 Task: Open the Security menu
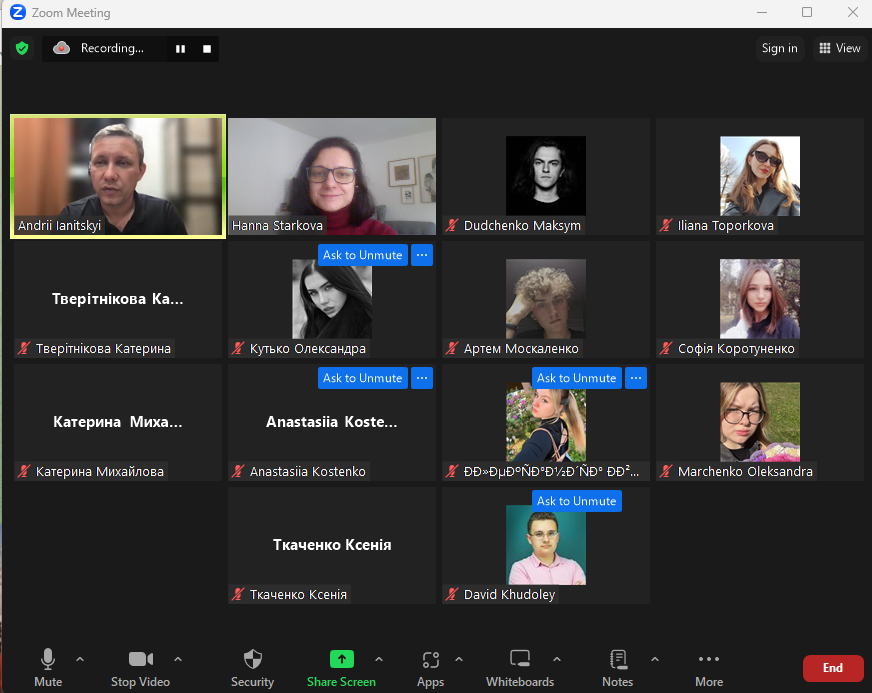coord(252,666)
